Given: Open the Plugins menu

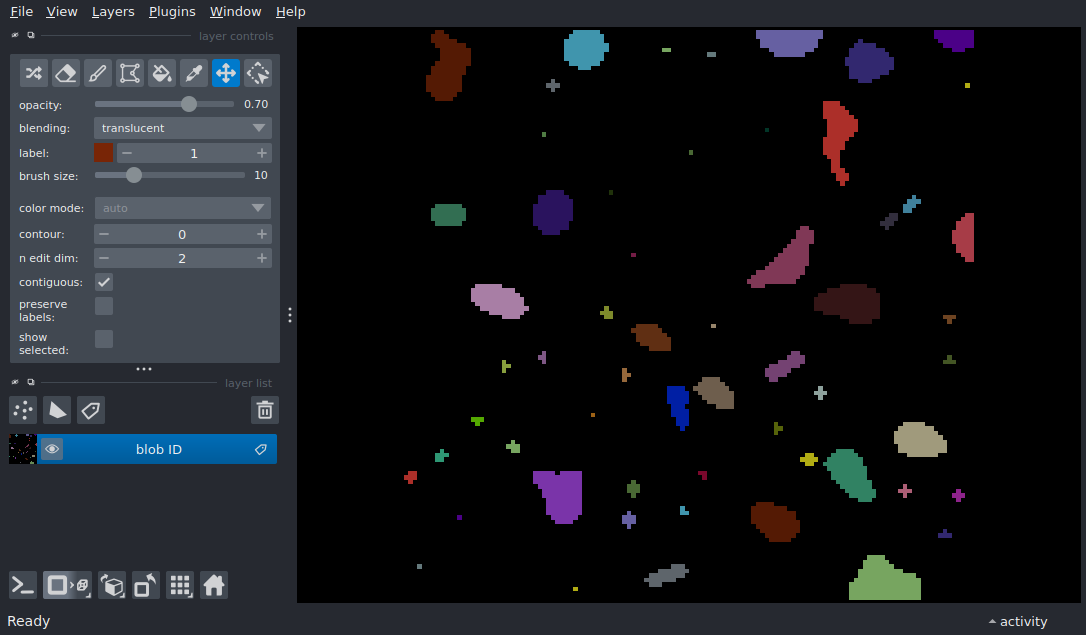Looking at the screenshot, I should pyautogui.click(x=172, y=12).
